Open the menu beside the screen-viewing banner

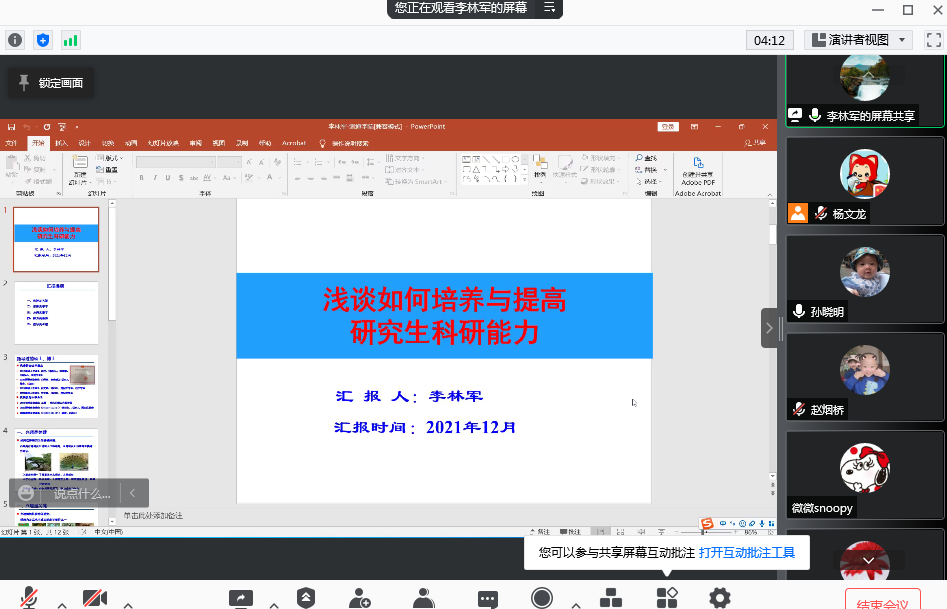tap(549, 8)
